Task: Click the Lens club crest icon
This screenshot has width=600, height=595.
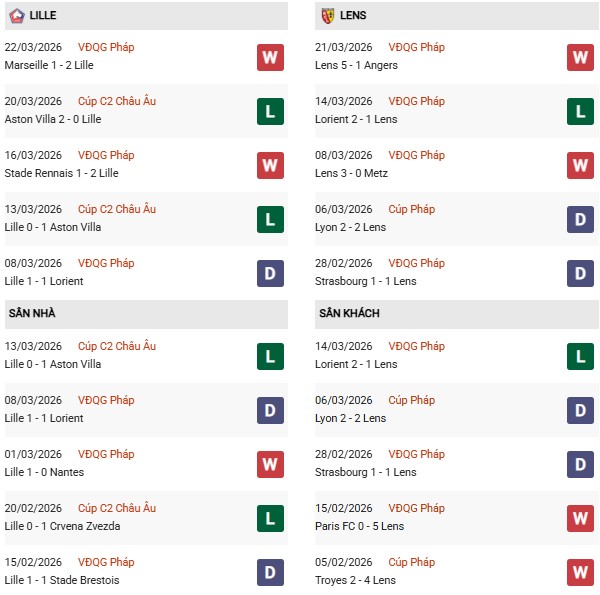Action: (x=328, y=16)
